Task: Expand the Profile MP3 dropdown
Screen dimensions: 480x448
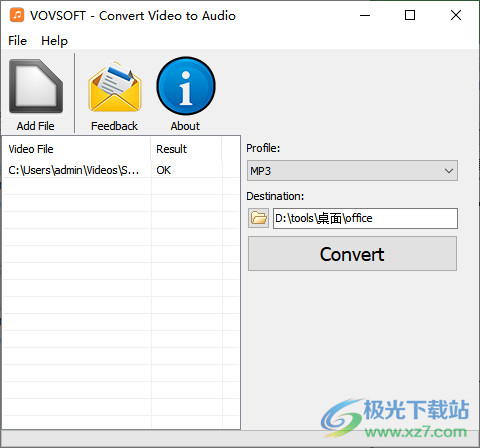Action: 352,171
